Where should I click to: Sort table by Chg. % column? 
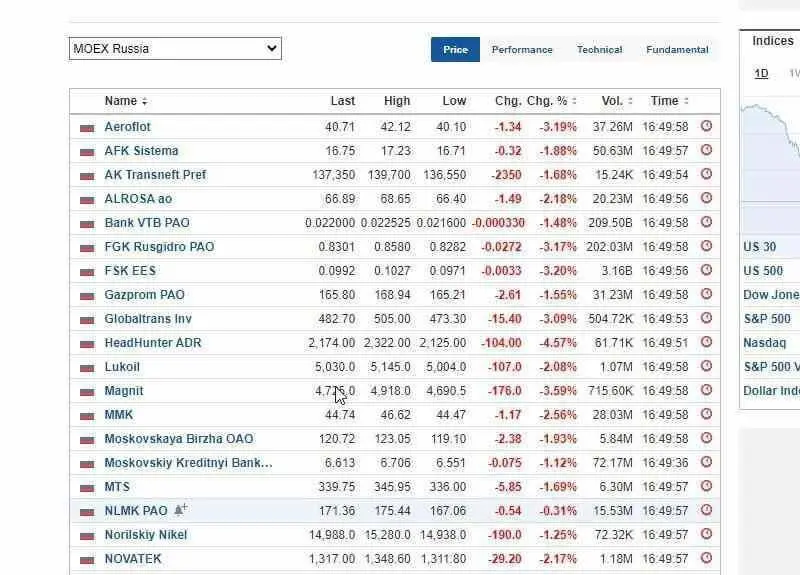point(551,101)
